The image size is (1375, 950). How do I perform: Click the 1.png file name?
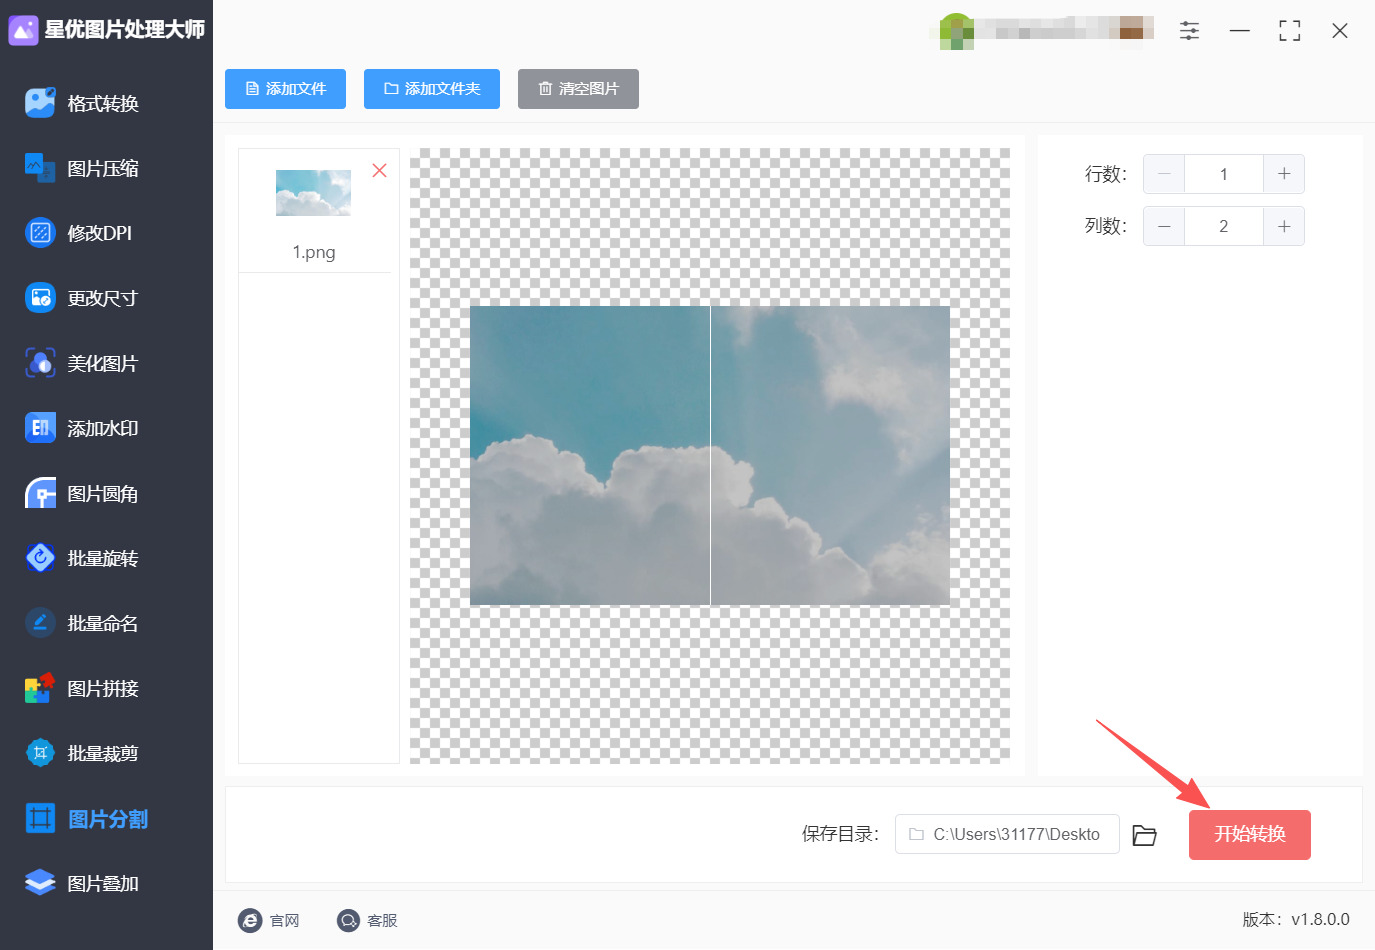click(314, 252)
